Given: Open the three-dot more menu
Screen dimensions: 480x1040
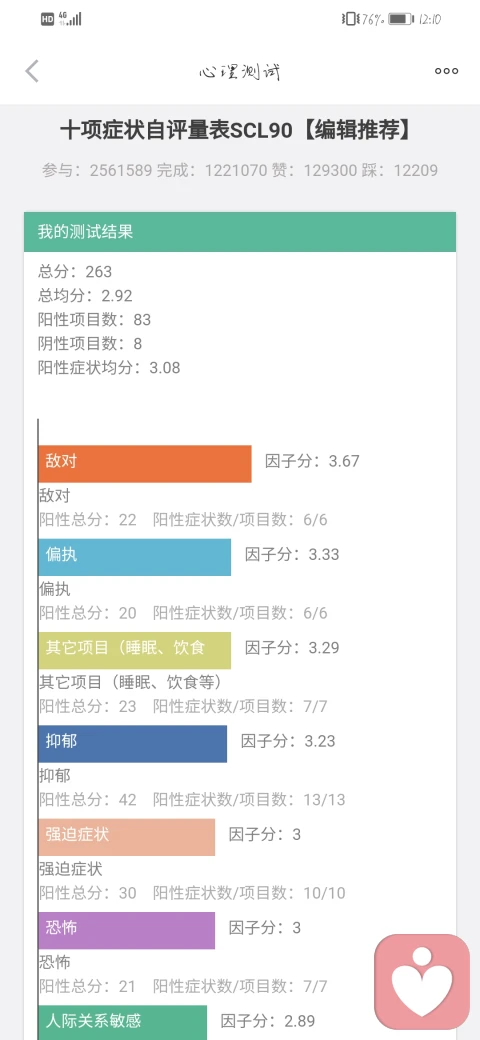Looking at the screenshot, I should click(446, 72).
